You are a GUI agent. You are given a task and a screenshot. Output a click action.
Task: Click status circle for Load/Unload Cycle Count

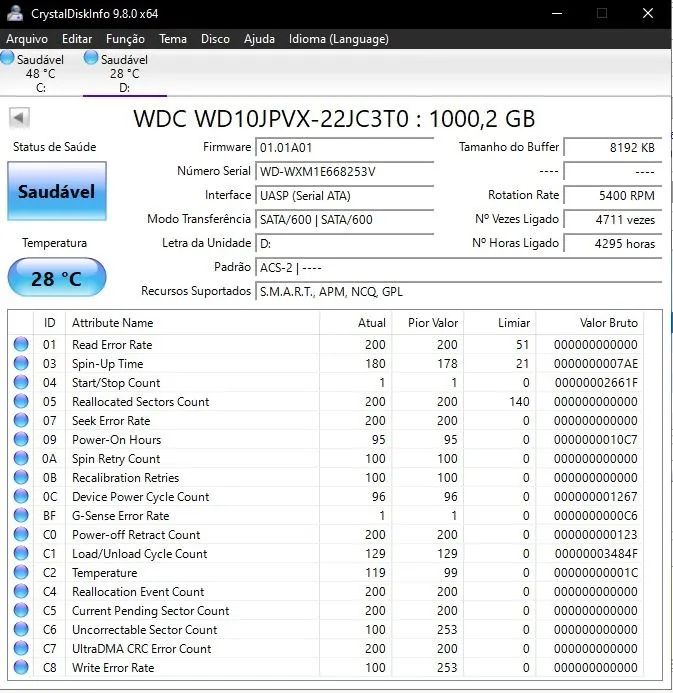[21, 553]
